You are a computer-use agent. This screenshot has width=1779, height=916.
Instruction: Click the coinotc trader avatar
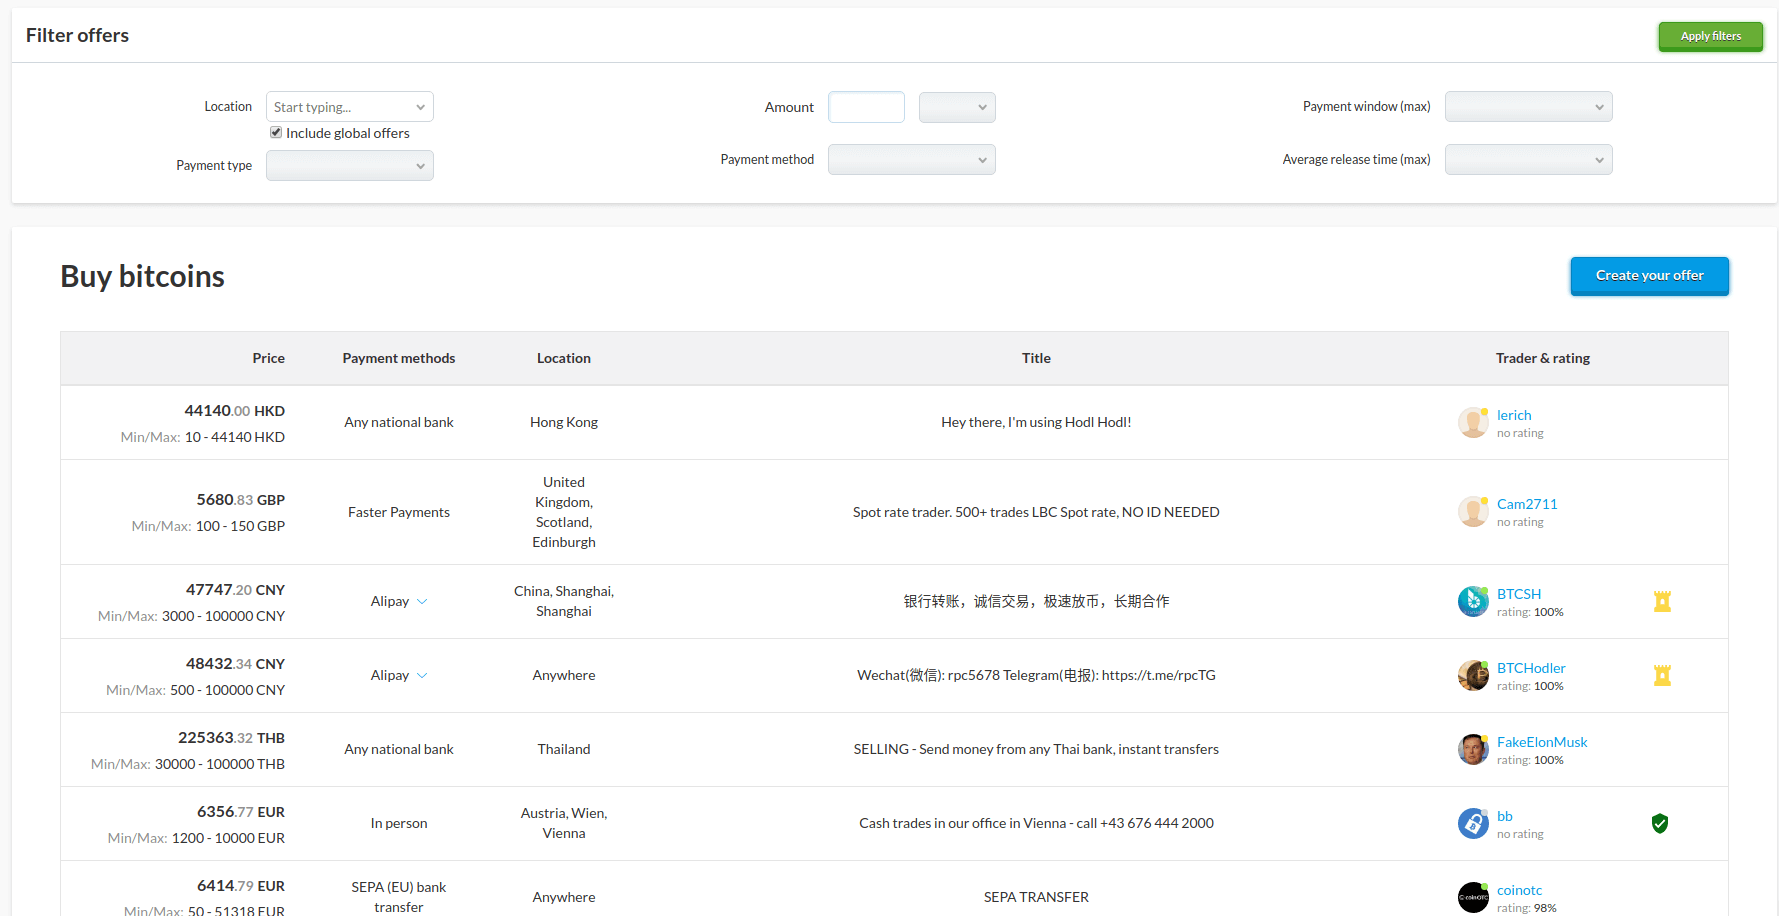[1472, 897]
